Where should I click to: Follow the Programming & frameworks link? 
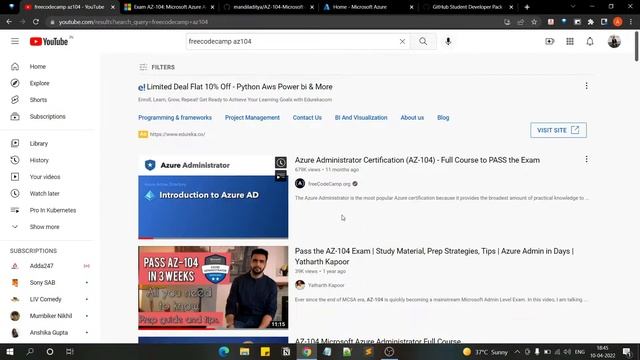(175, 118)
